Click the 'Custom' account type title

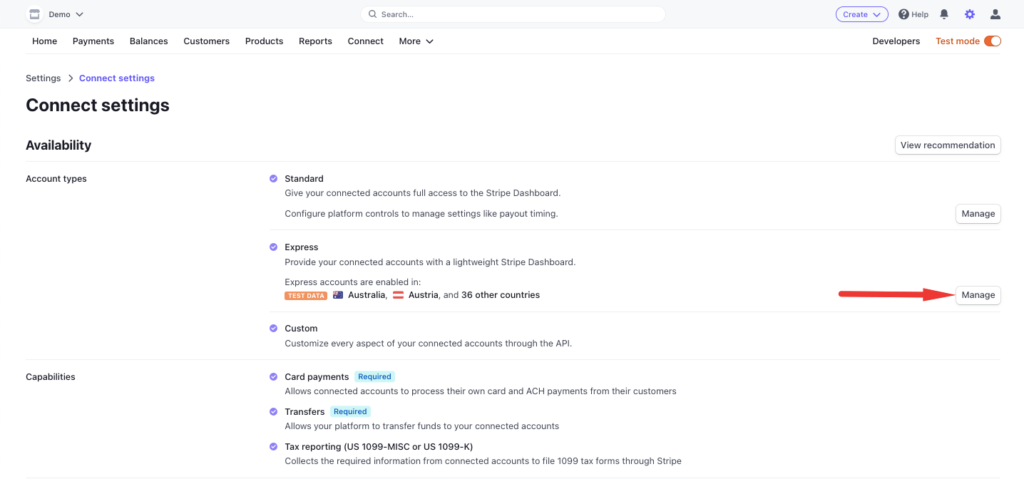tap(301, 329)
